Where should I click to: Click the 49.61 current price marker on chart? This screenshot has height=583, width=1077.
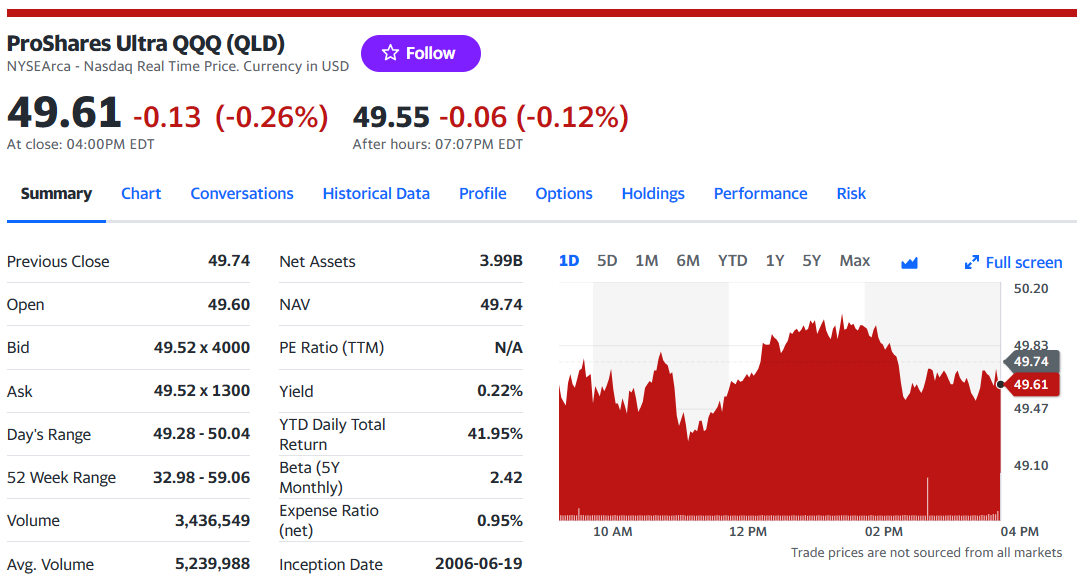[1032, 385]
